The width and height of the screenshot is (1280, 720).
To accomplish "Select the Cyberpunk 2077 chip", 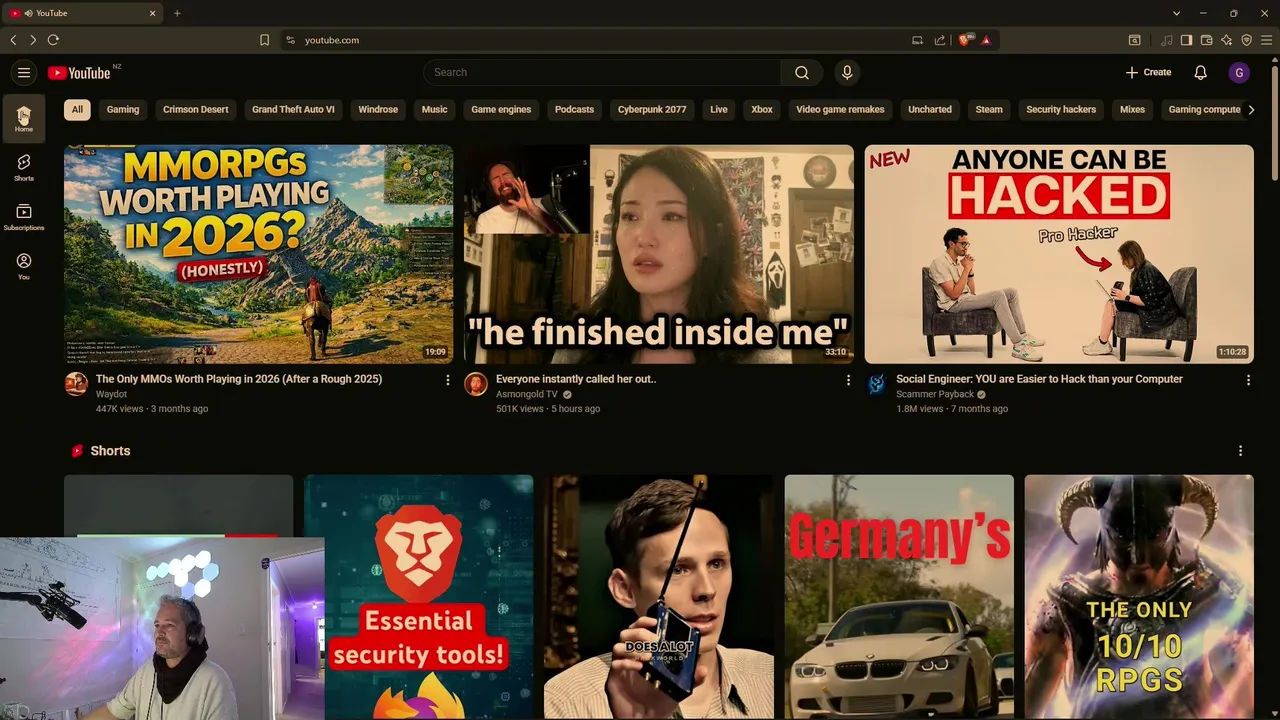I will click(x=652, y=109).
